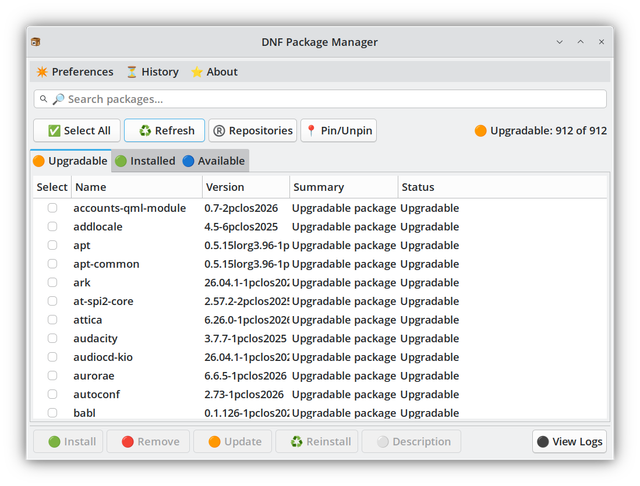Click the red pushpin Pin/Unpin icon
This screenshot has width=640, height=486.
(311, 131)
